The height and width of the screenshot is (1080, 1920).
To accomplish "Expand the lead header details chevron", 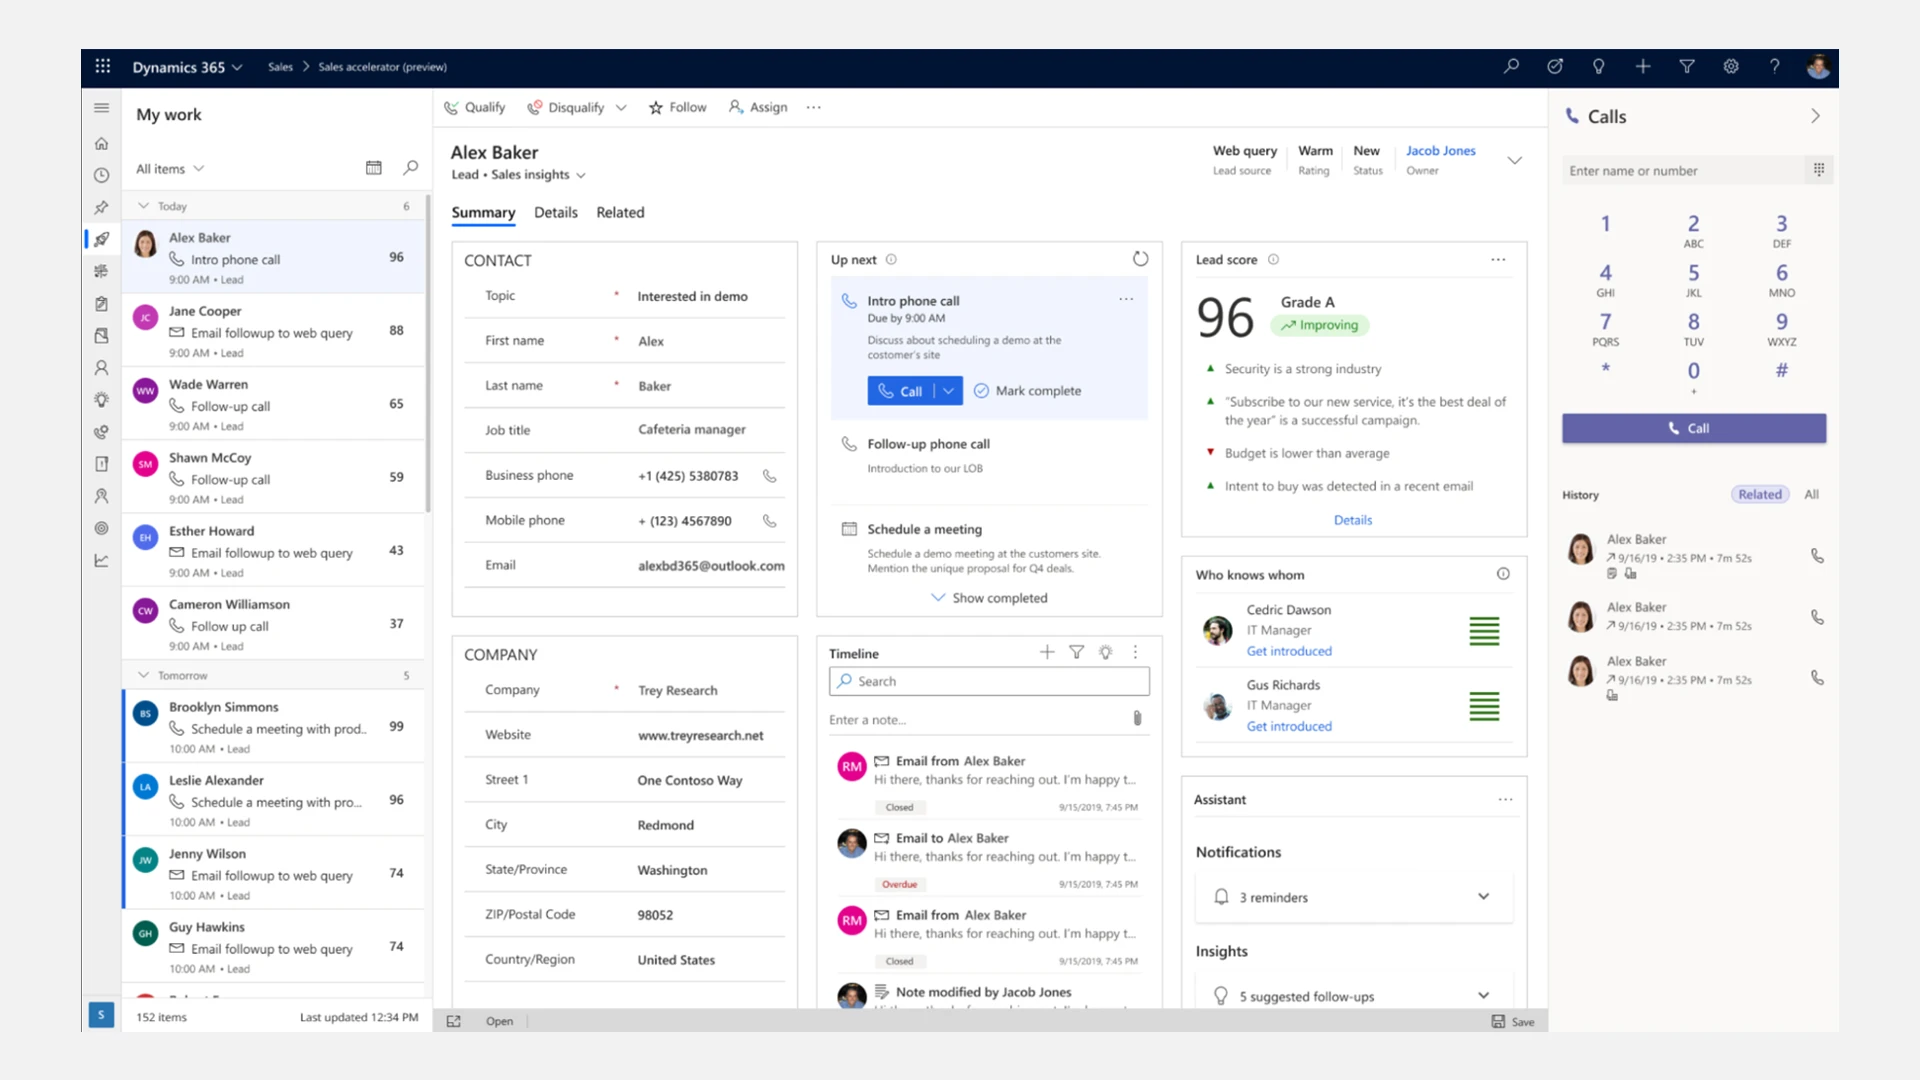I will tap(1515, 160).
